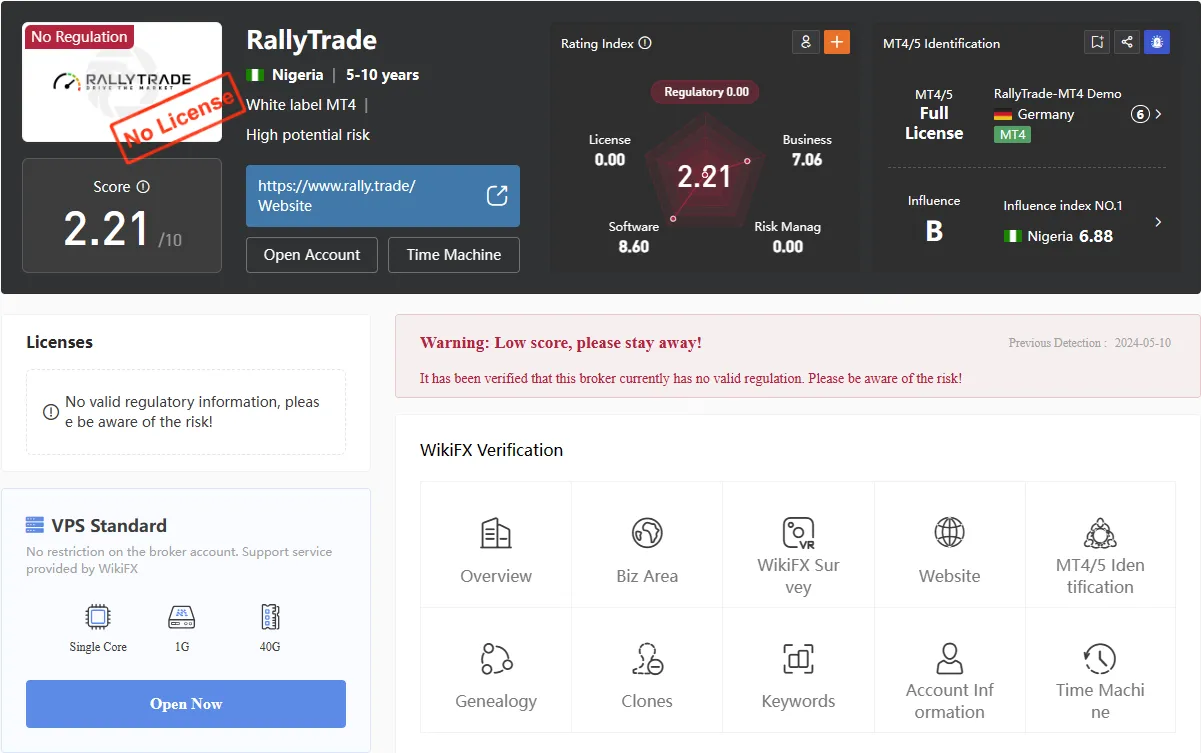Click the MT4/5 Full License text
1201x753 pixels.
click(x=934, y=114)
